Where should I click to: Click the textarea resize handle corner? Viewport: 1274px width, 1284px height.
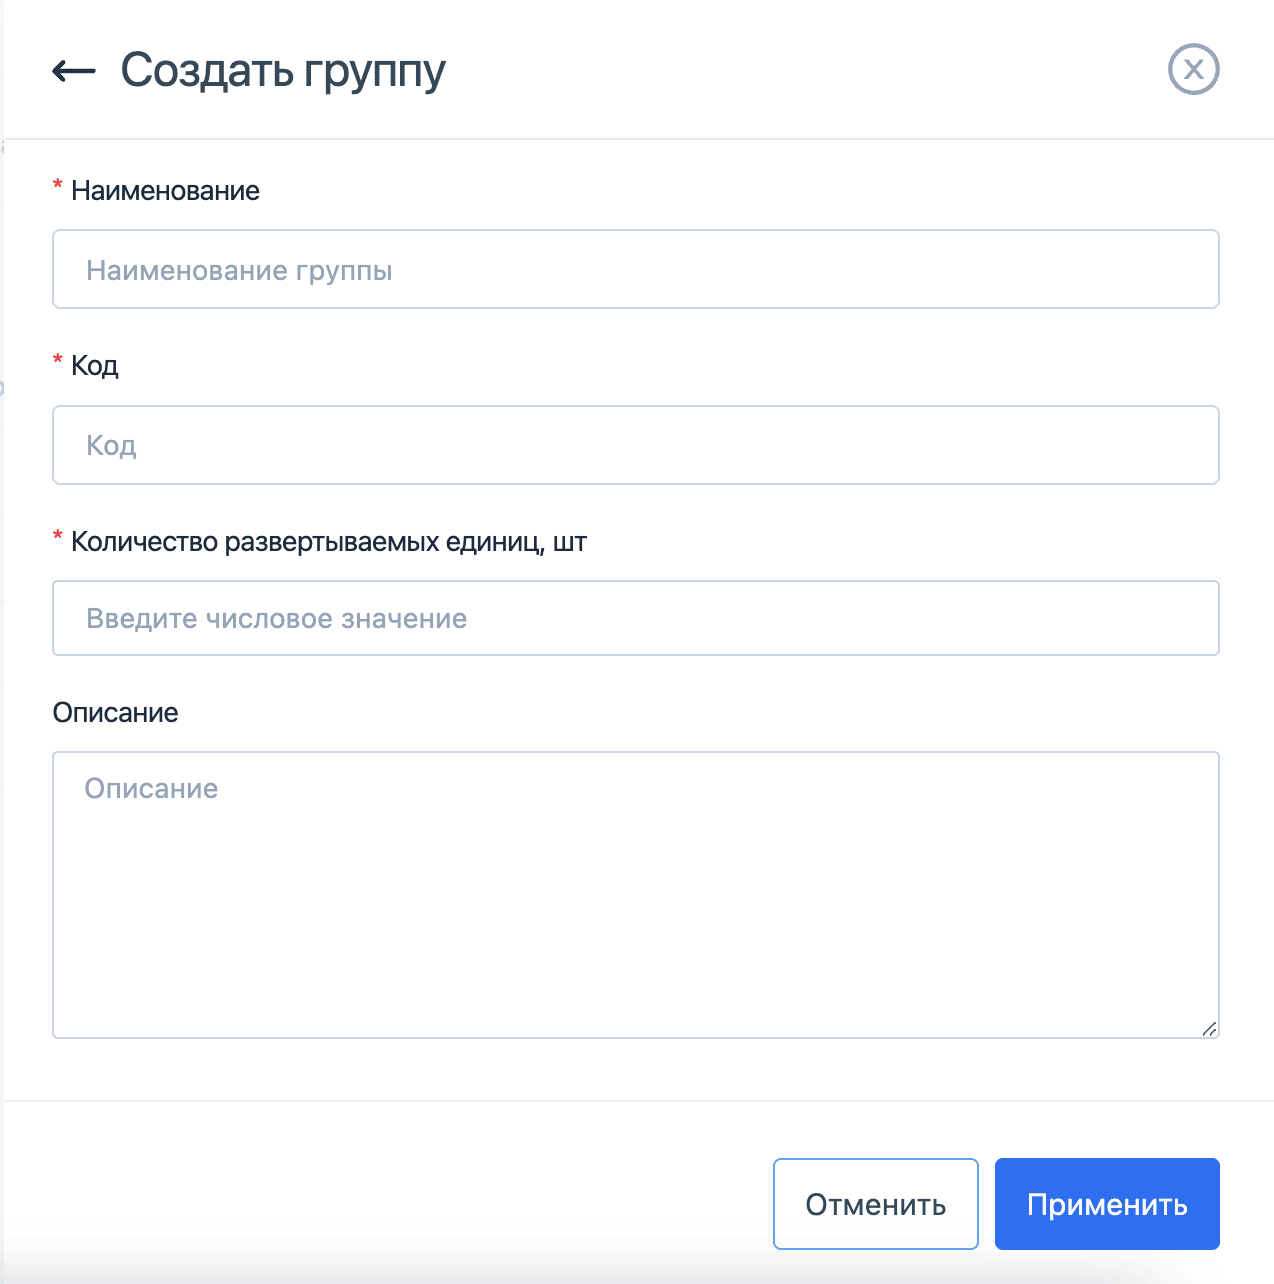(x=1211, y=1028)
